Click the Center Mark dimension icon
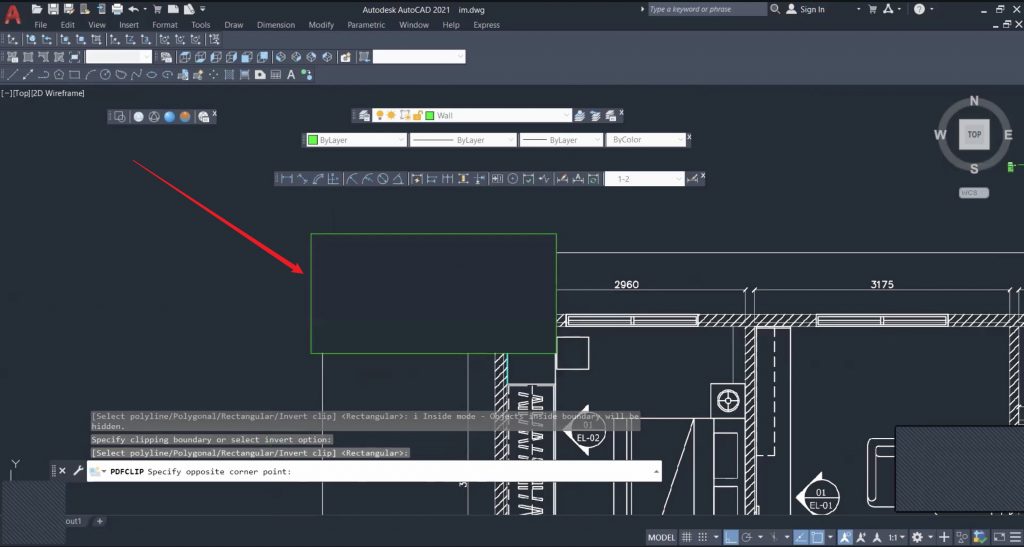The width and height of the screenshot is (1024, 547). [513, 179]
